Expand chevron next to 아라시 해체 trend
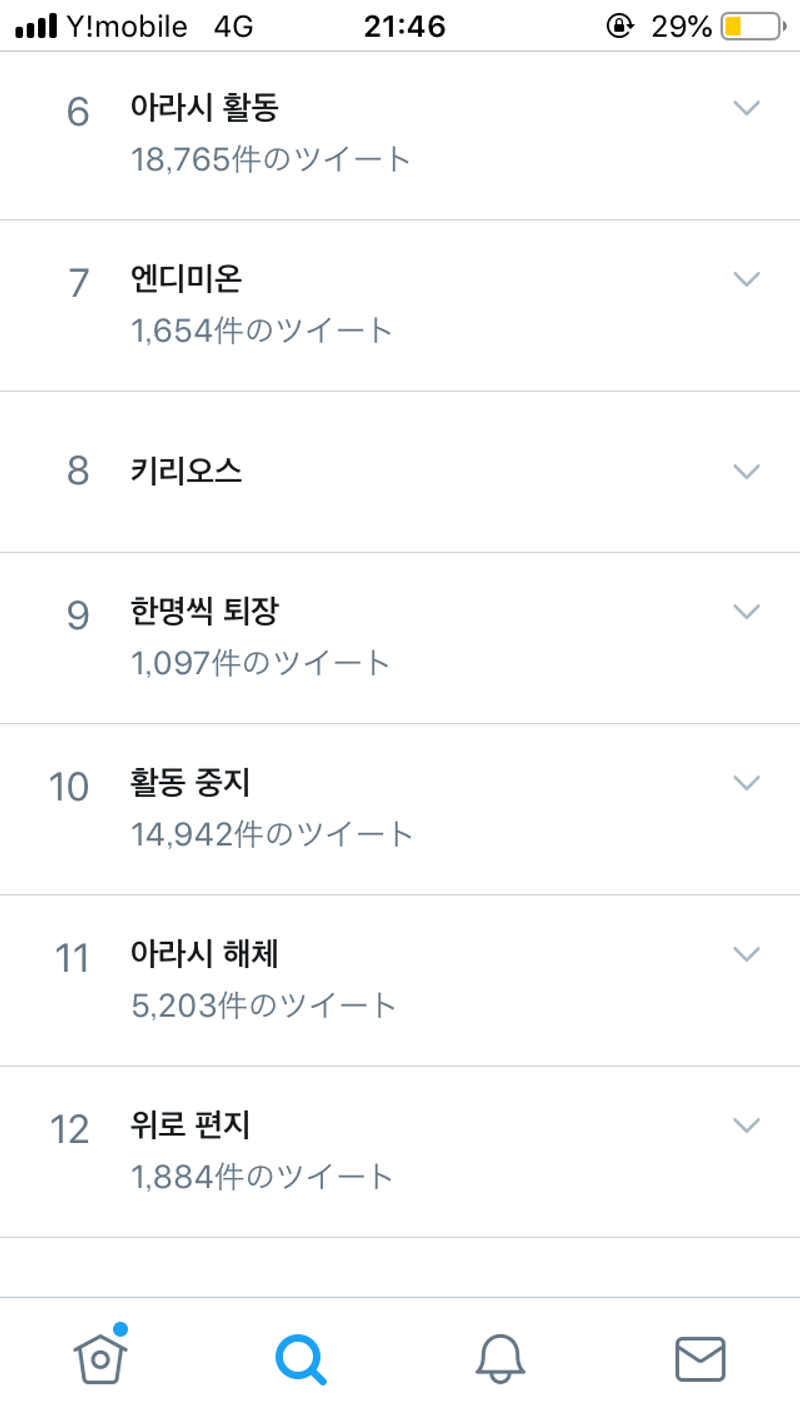Image resolution: width=800 pixels, height=1420 pixels. (747, 953)
